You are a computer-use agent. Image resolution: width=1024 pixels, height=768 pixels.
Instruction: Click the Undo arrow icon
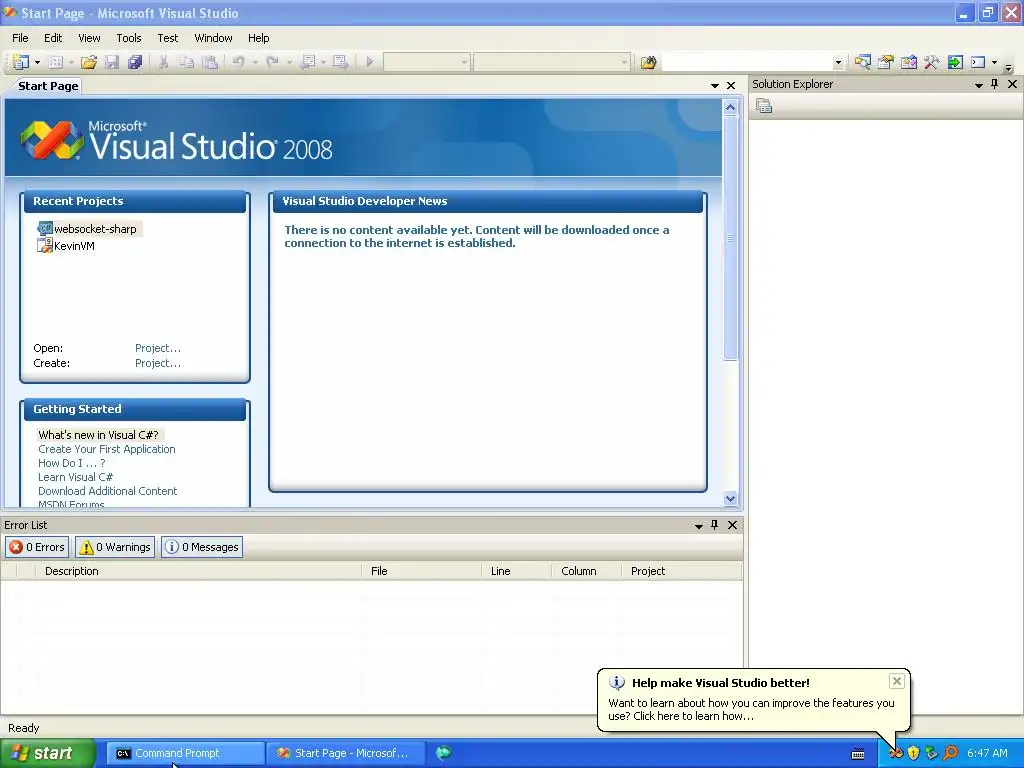coord(238,62)
